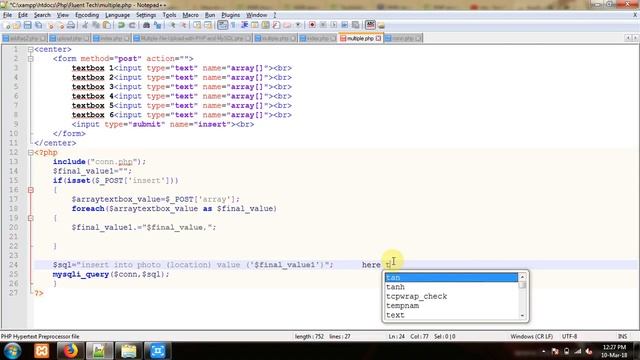Open the Encoding menu
Image resolution: width=640 pixels, height=360 pixels.
(x=87, y=15)
